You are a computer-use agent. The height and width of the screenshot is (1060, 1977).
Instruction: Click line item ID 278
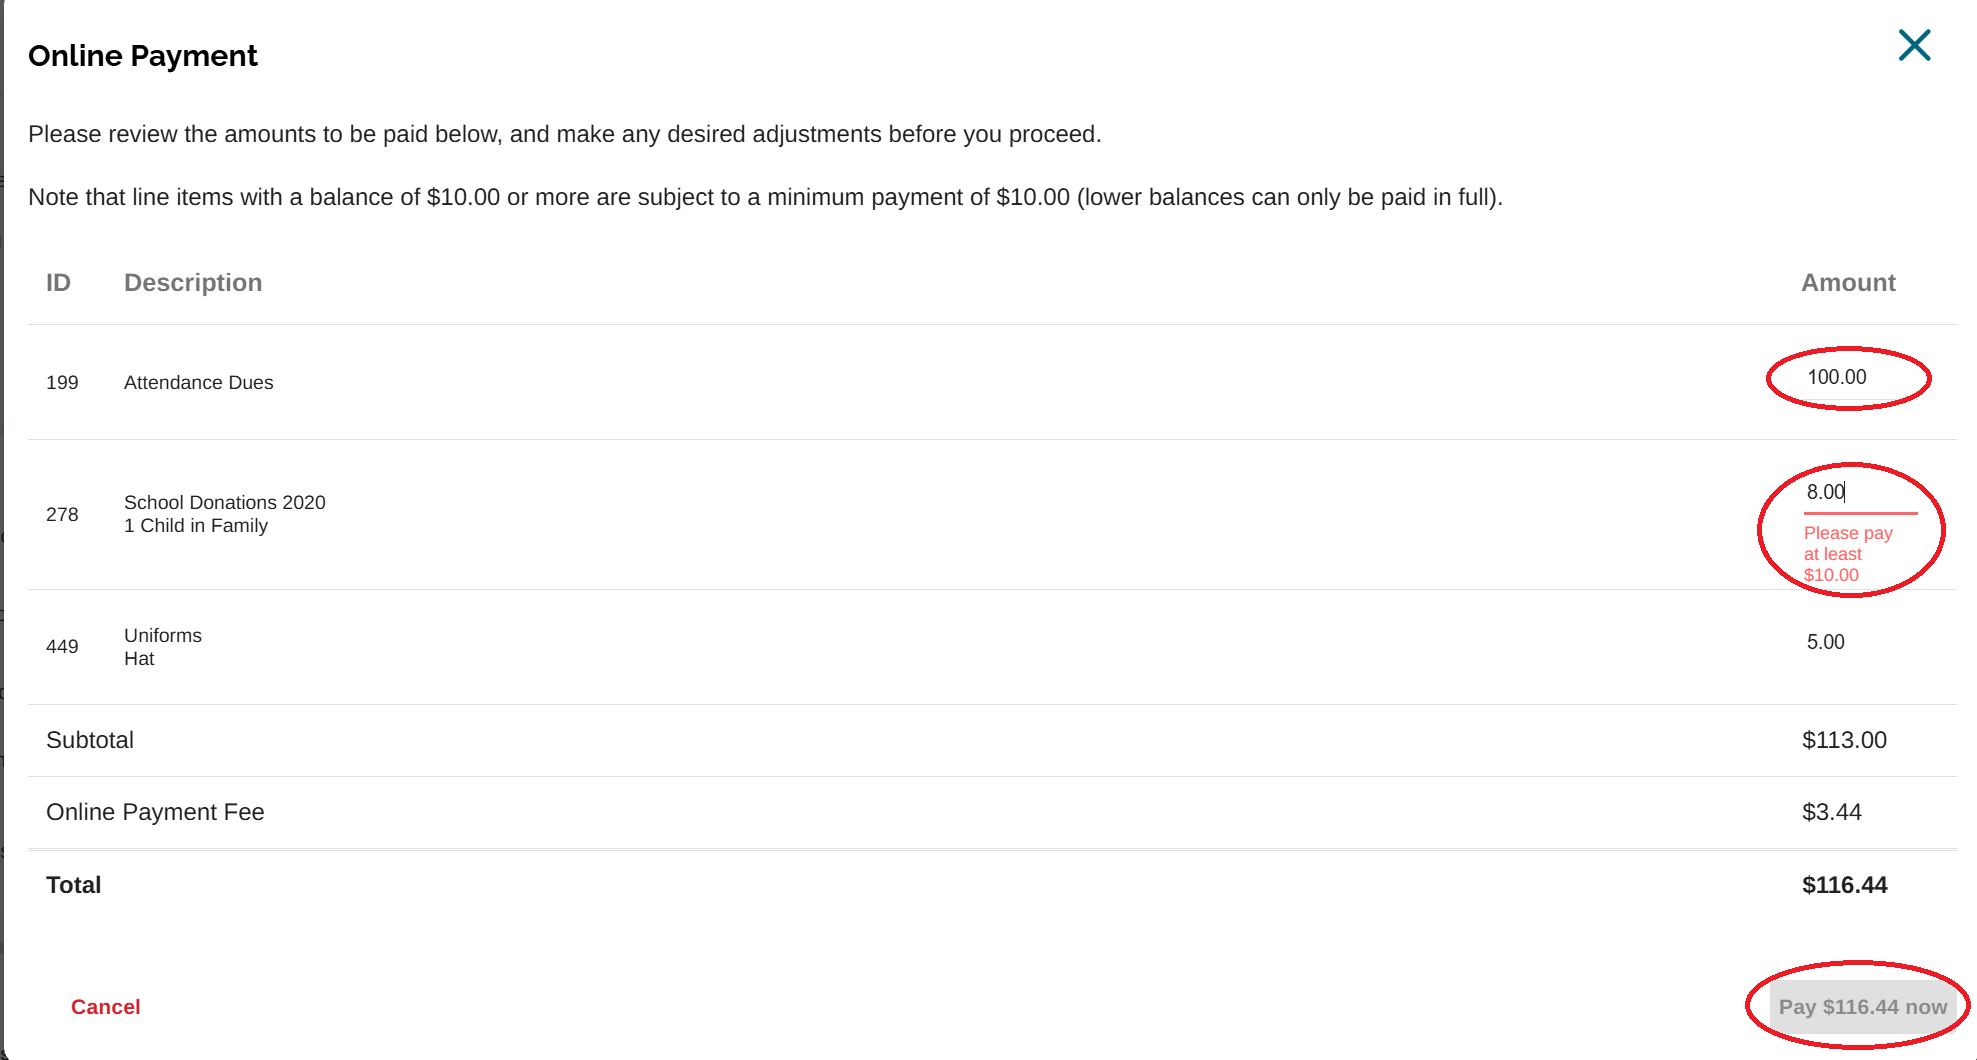[62, 514]
